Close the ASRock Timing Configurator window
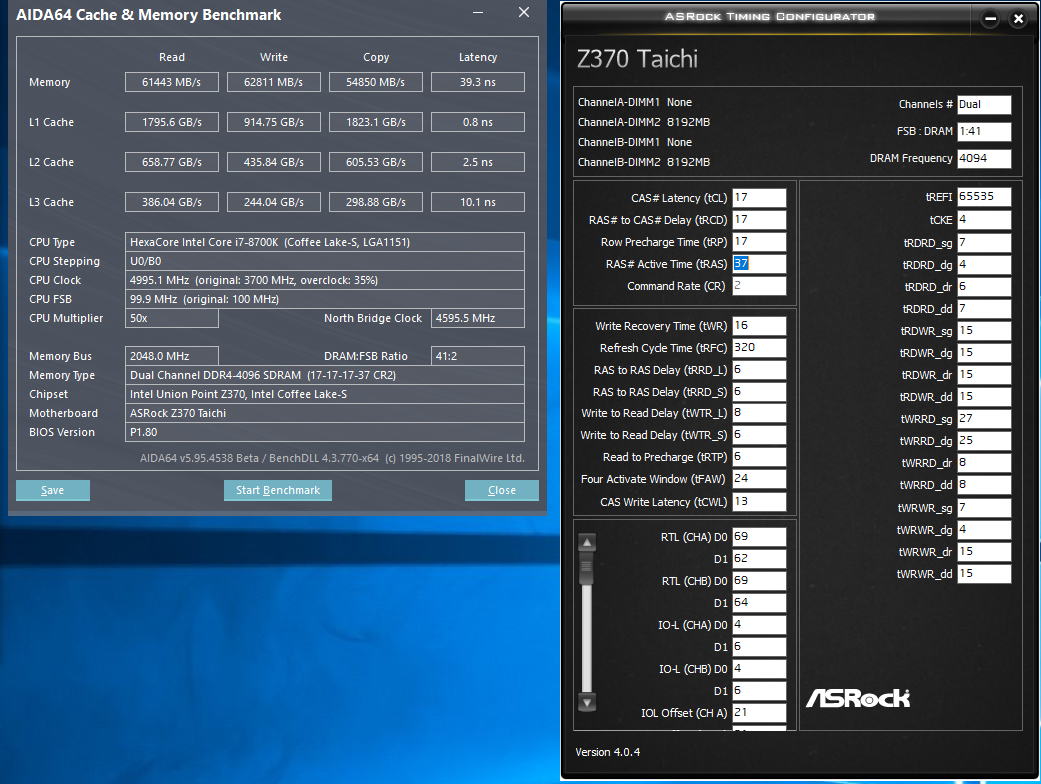 point(1018,19)
